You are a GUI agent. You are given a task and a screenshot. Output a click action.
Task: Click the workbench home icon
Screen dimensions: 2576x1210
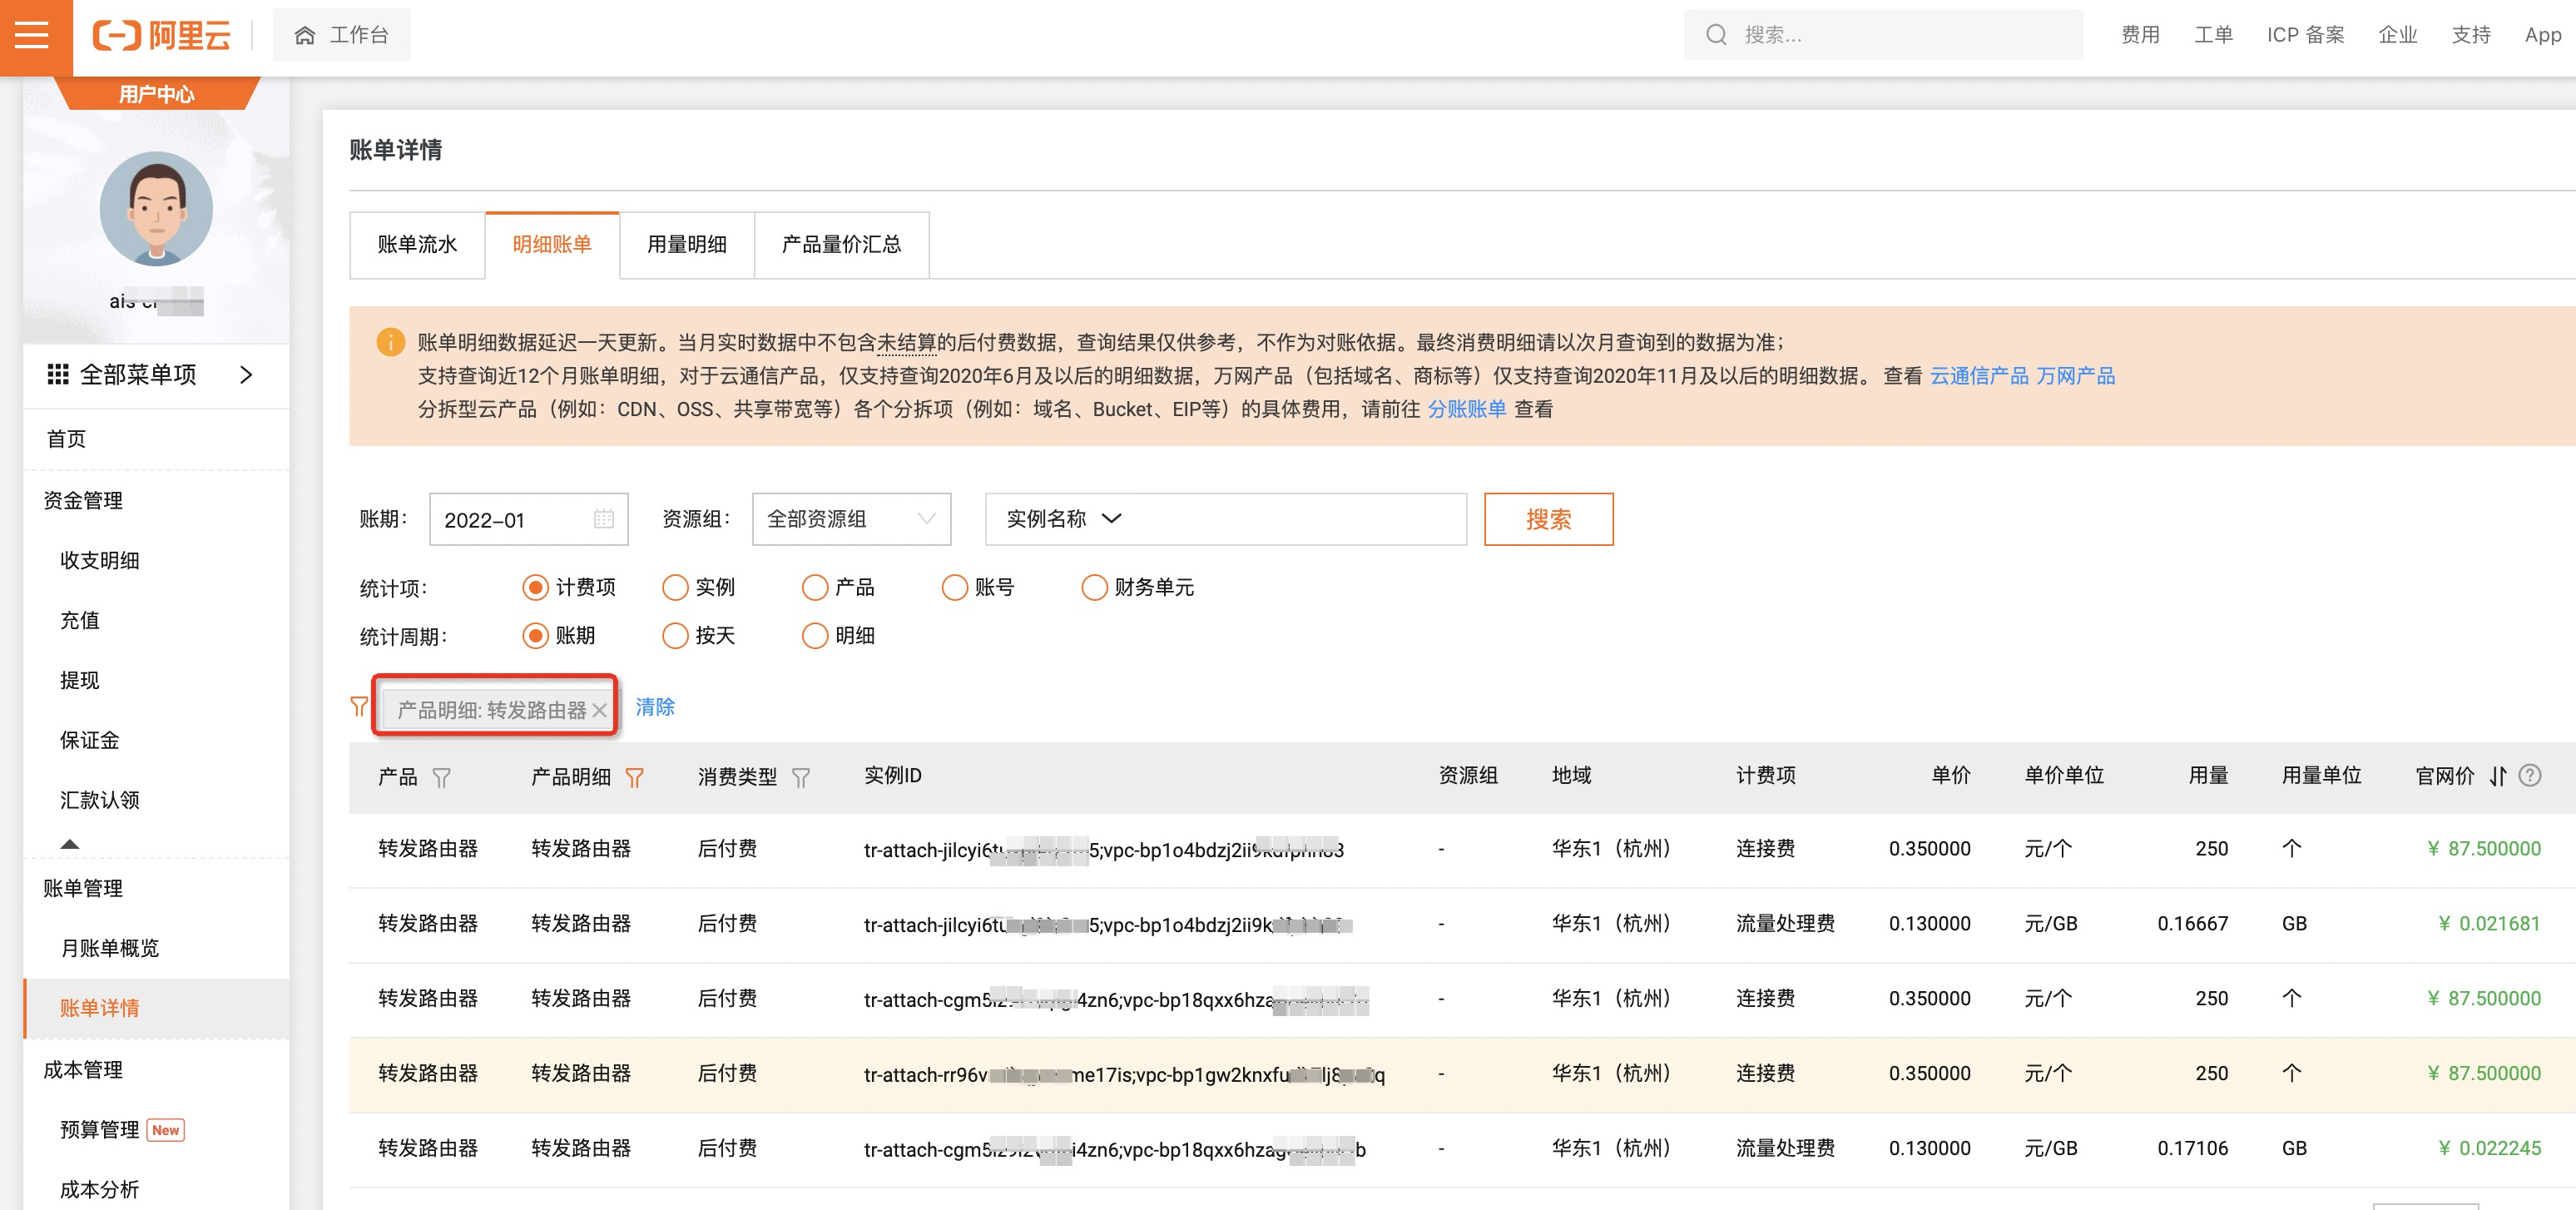(x=305, y=36)
